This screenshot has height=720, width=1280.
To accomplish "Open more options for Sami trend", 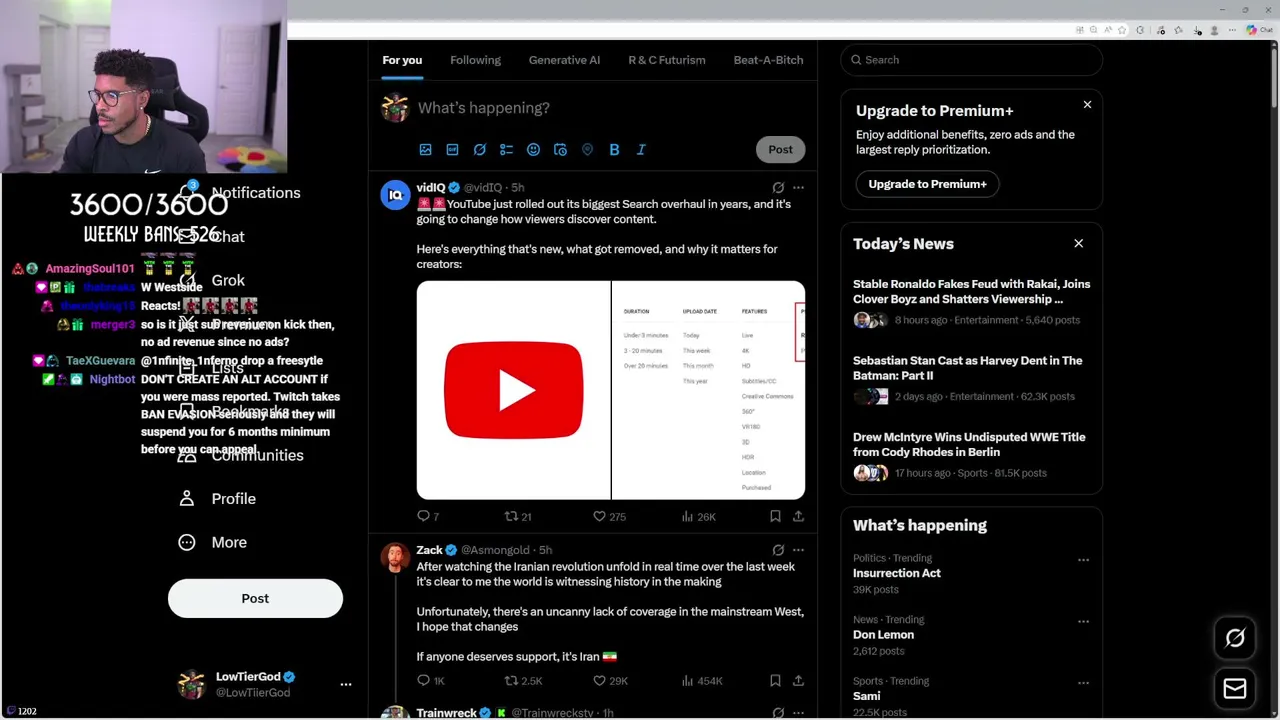I will point(1083,682).
